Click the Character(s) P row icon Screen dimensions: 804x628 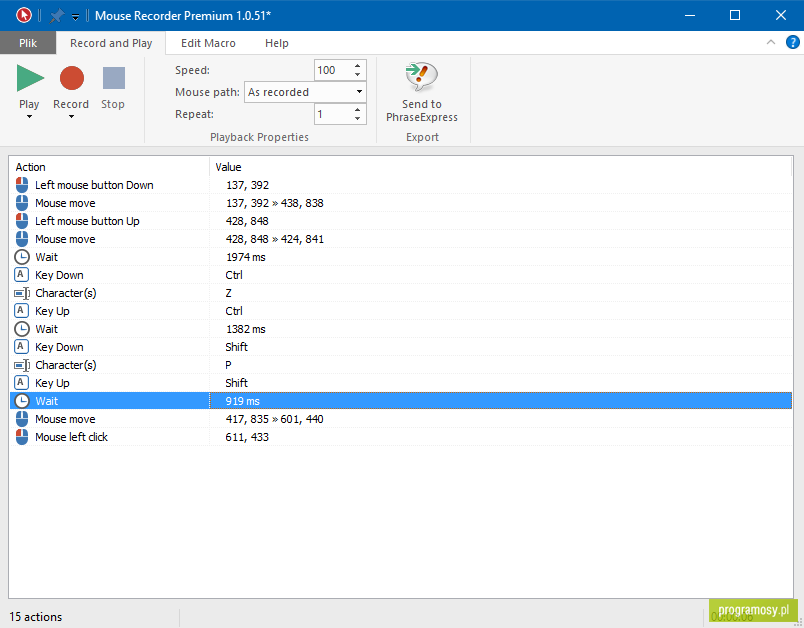point(22,365)
